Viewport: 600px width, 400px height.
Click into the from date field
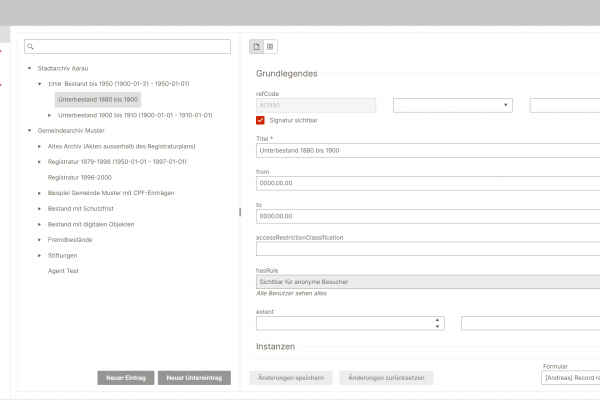click(428, 183)
